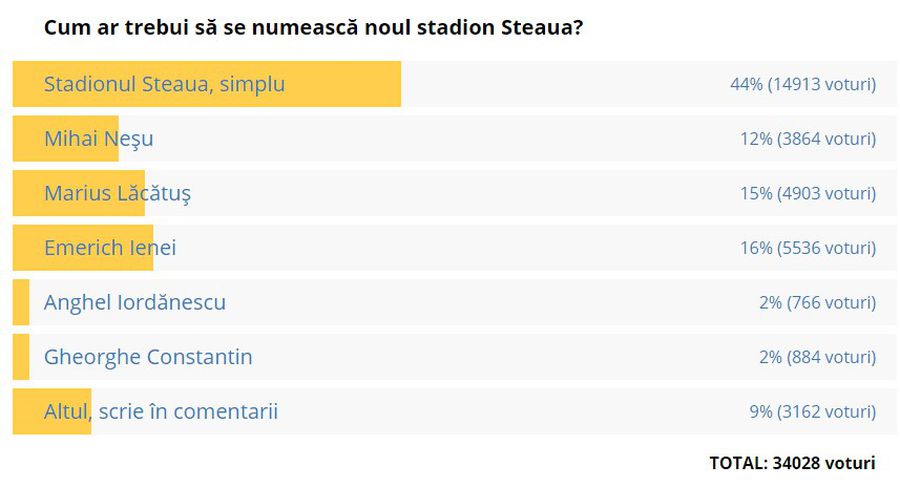Click the short yellow bar of Gheorghe Constantin

pyautogui.click(x=21, y=357)
